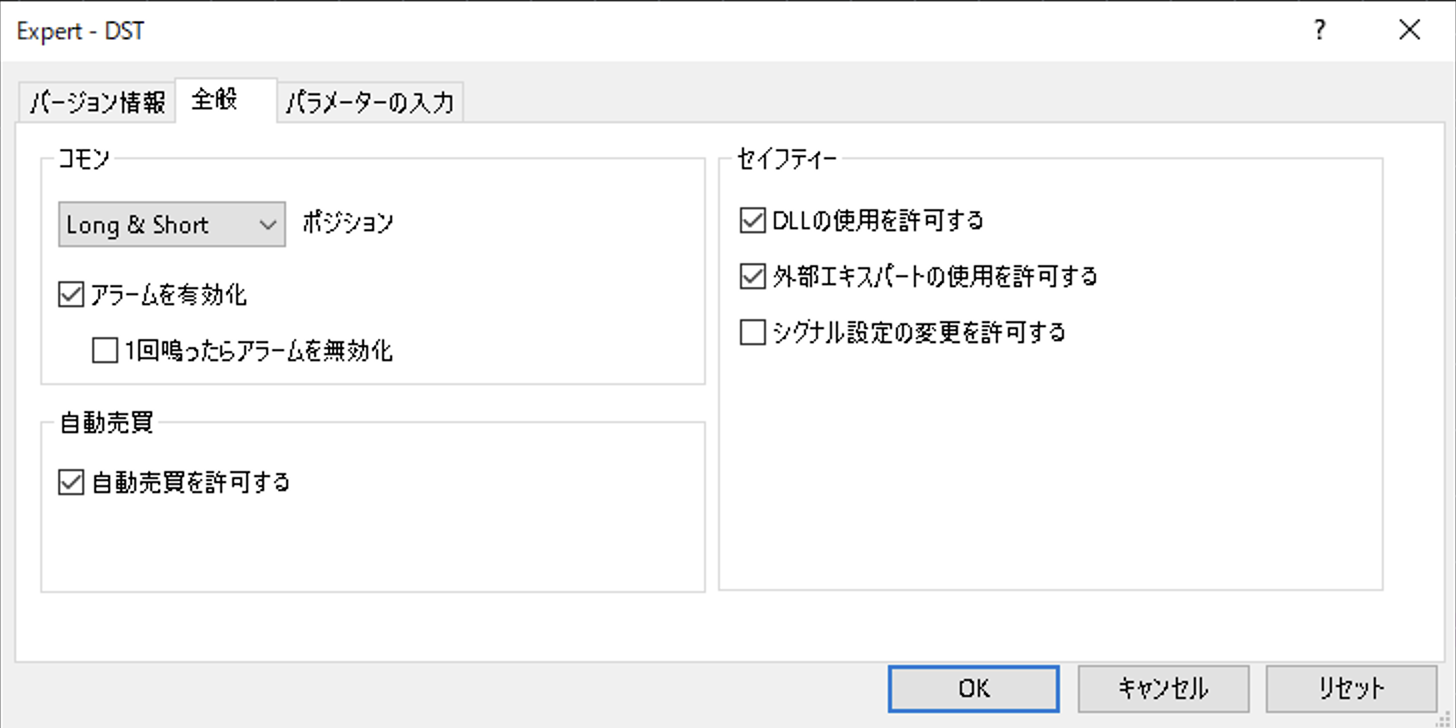
Task: Uncheck 自動売買を許可する checkbox
Action: tap(71, 483)
